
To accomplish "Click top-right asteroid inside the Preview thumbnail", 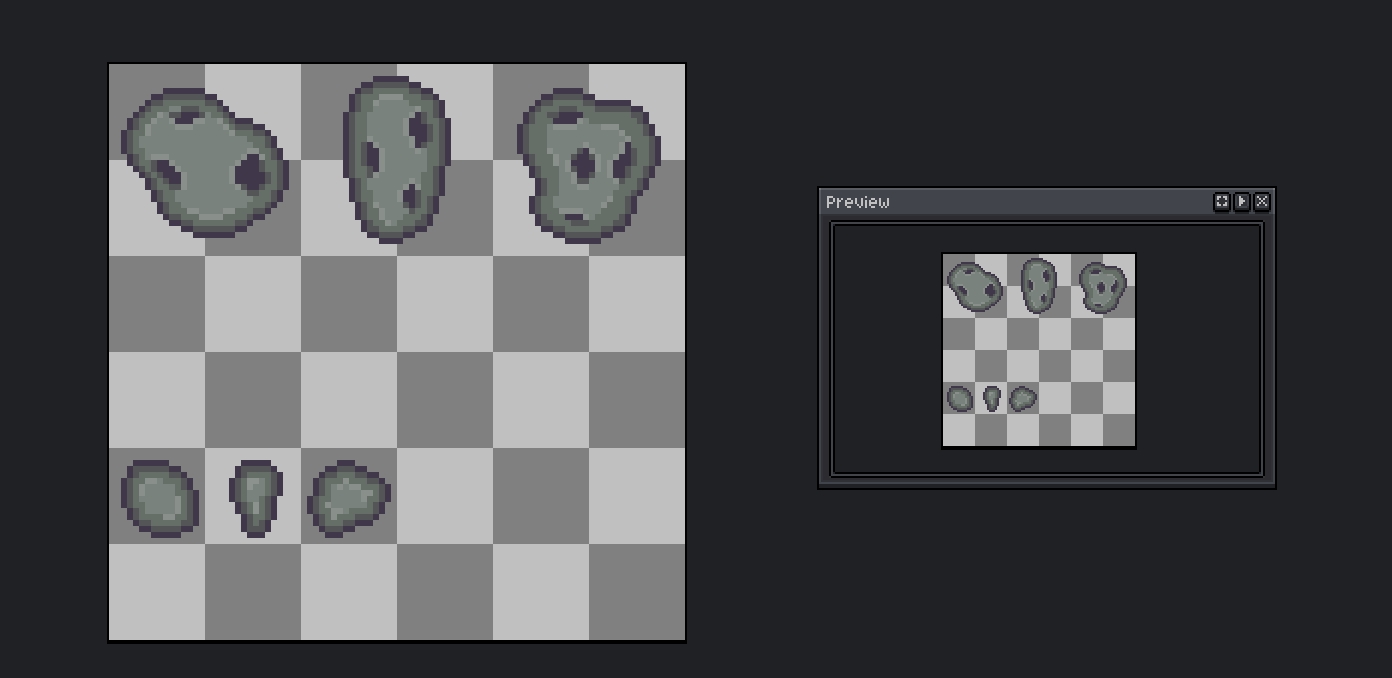I will tap(1102, 287).
